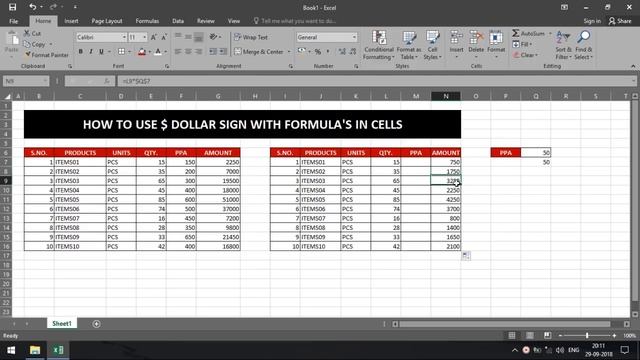This screenshot has width=640, height=360.
Task: Open Alignment settings dialog launcher
Action: click(x=291, y=66)
